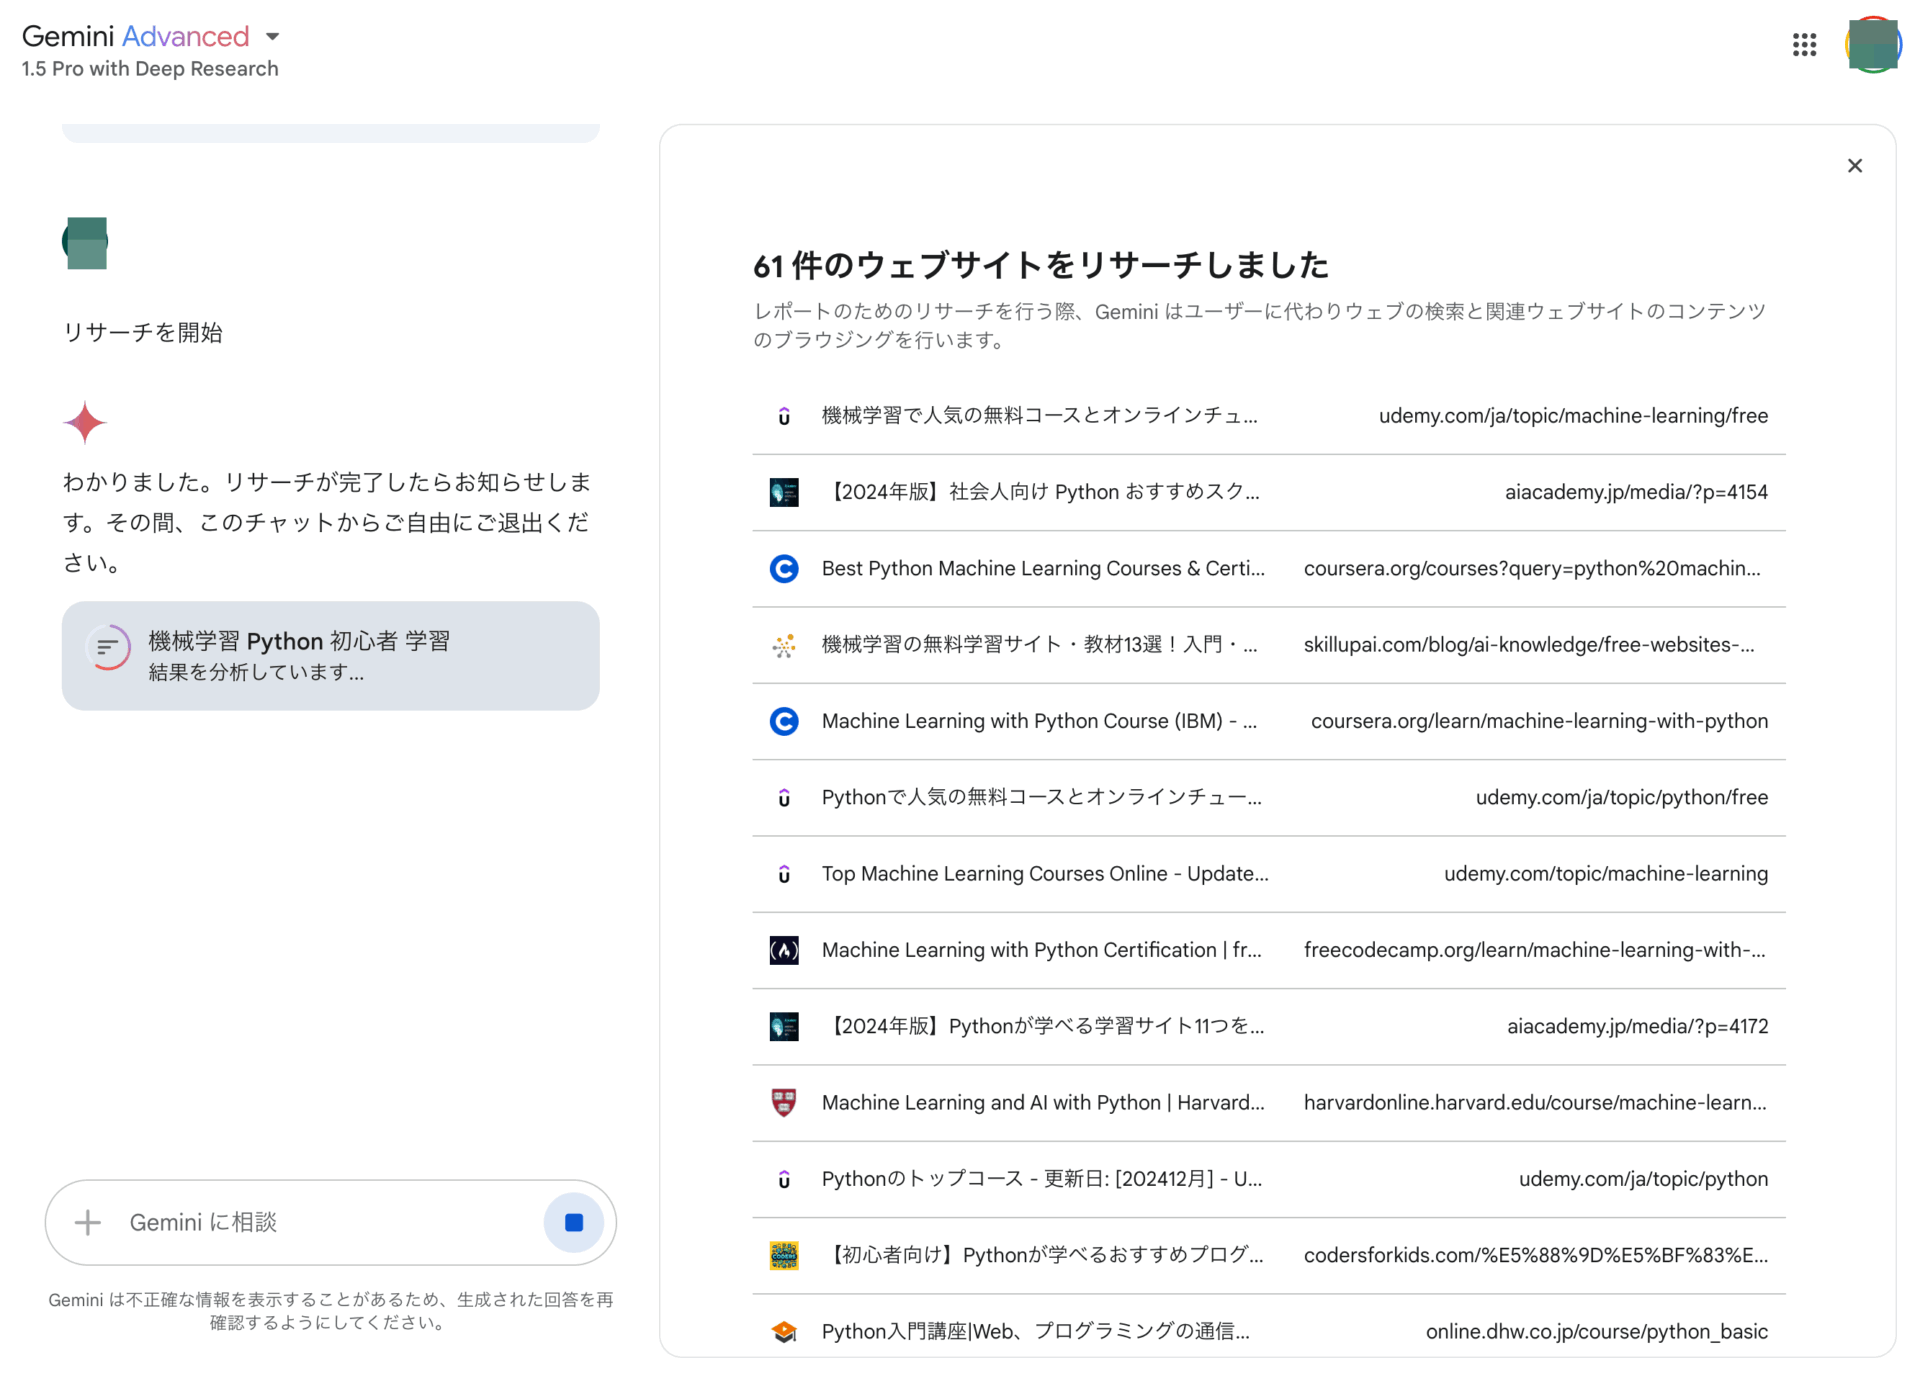Click the Gemini sparkle star icon

pos(85,422)
